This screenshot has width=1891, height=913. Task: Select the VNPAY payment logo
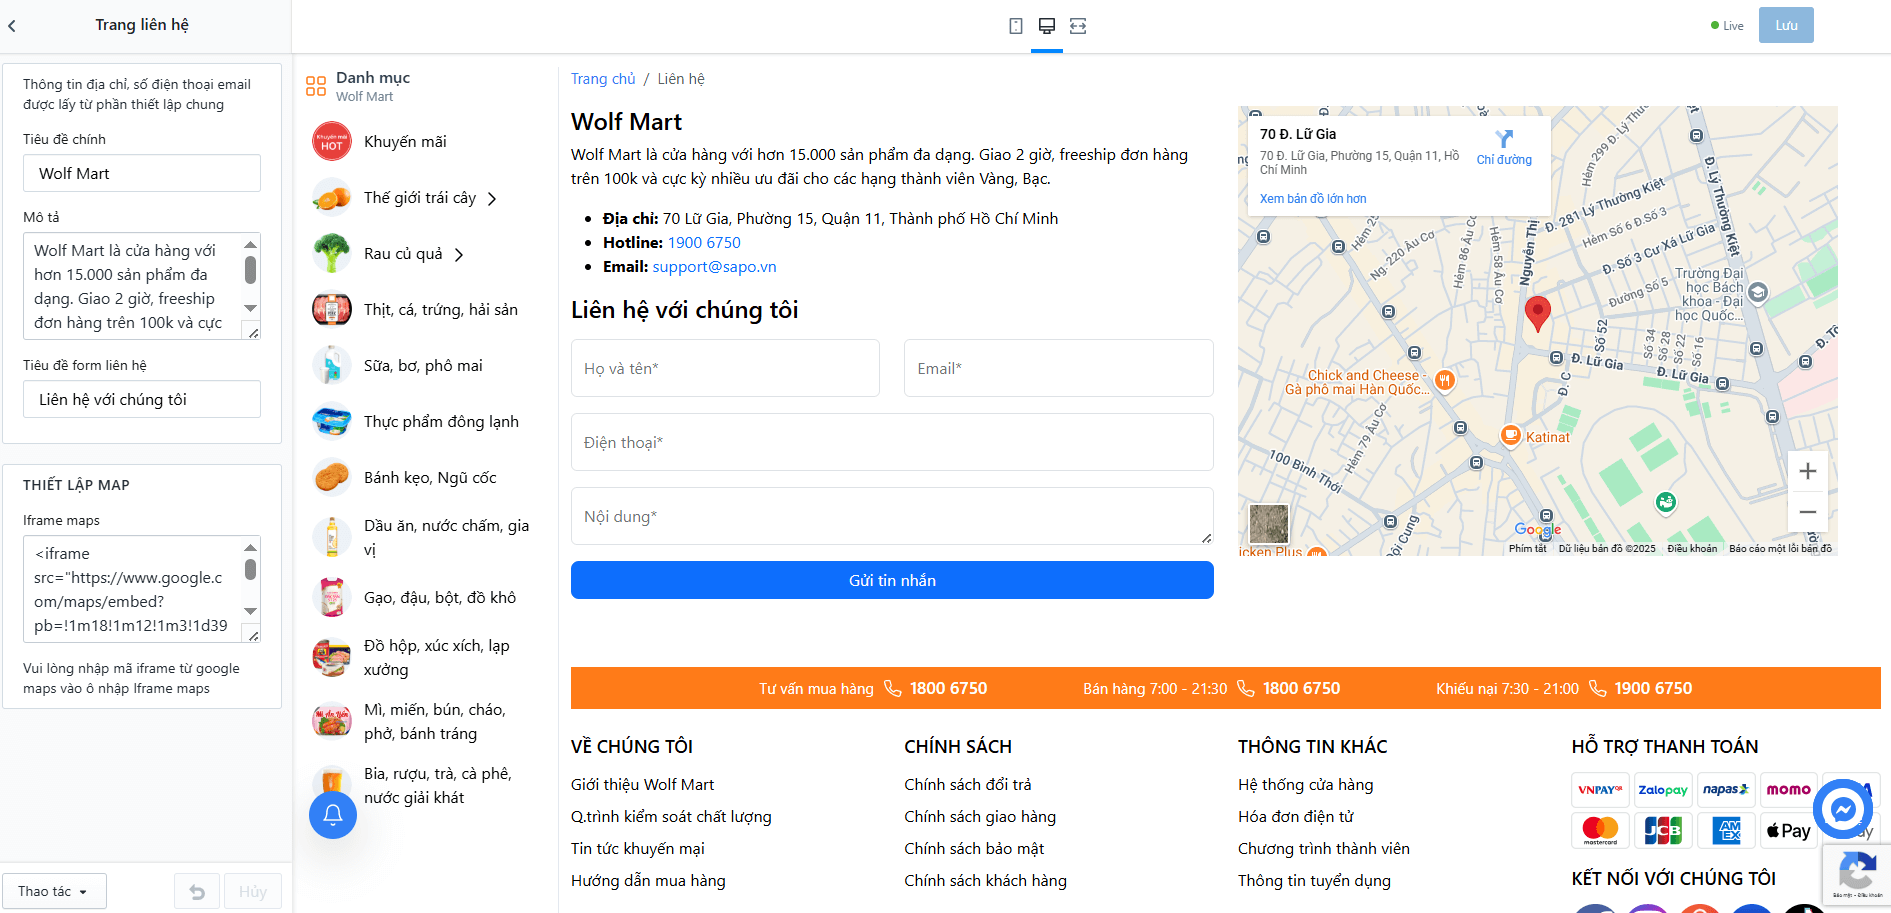pyautogui.click(x=1600, y=790)
